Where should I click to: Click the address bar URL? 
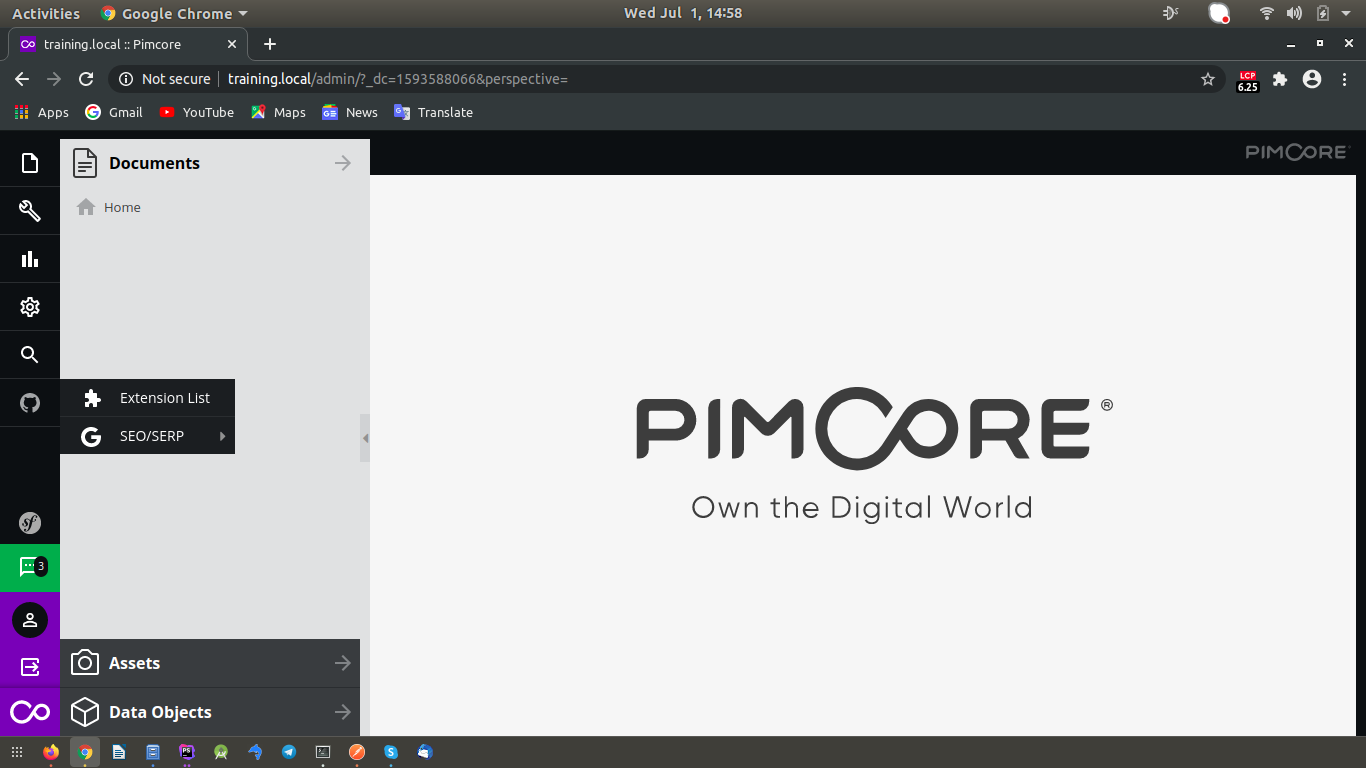(x=397, y=79)
